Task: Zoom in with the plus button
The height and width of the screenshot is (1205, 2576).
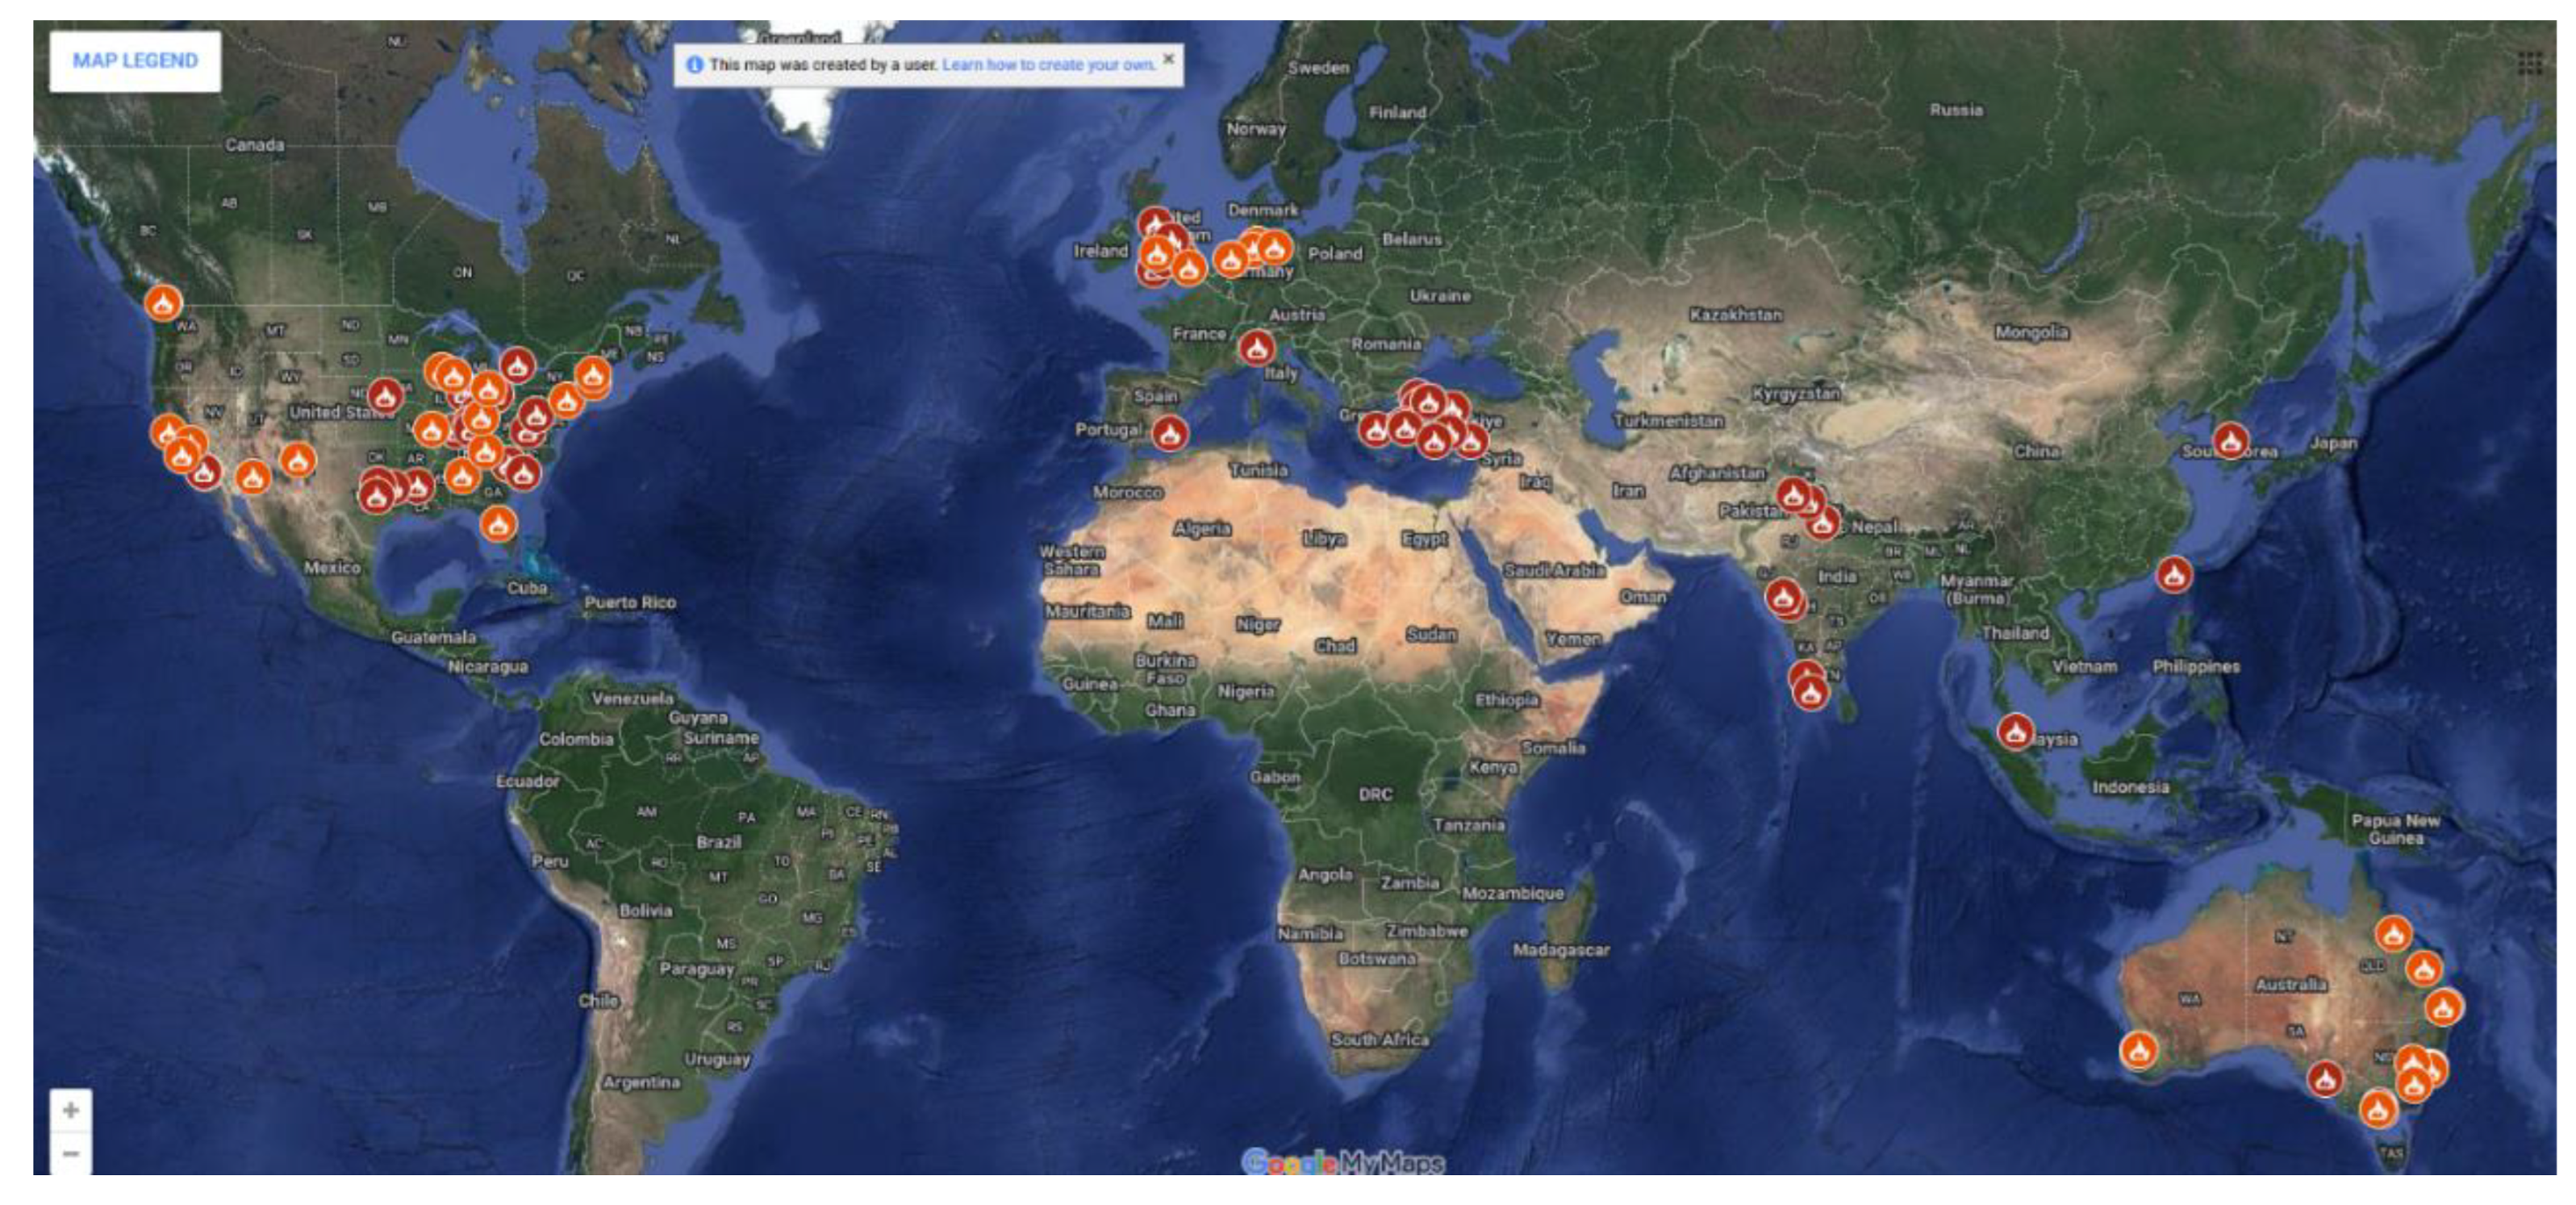Action: coord(71,1109)
